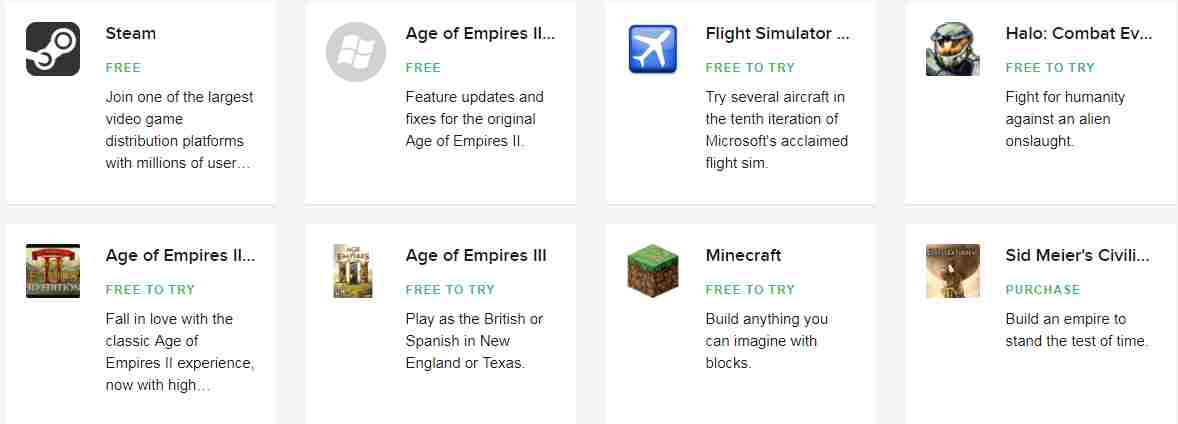Open Flight Simulator title link

click(x=778, y=33)
